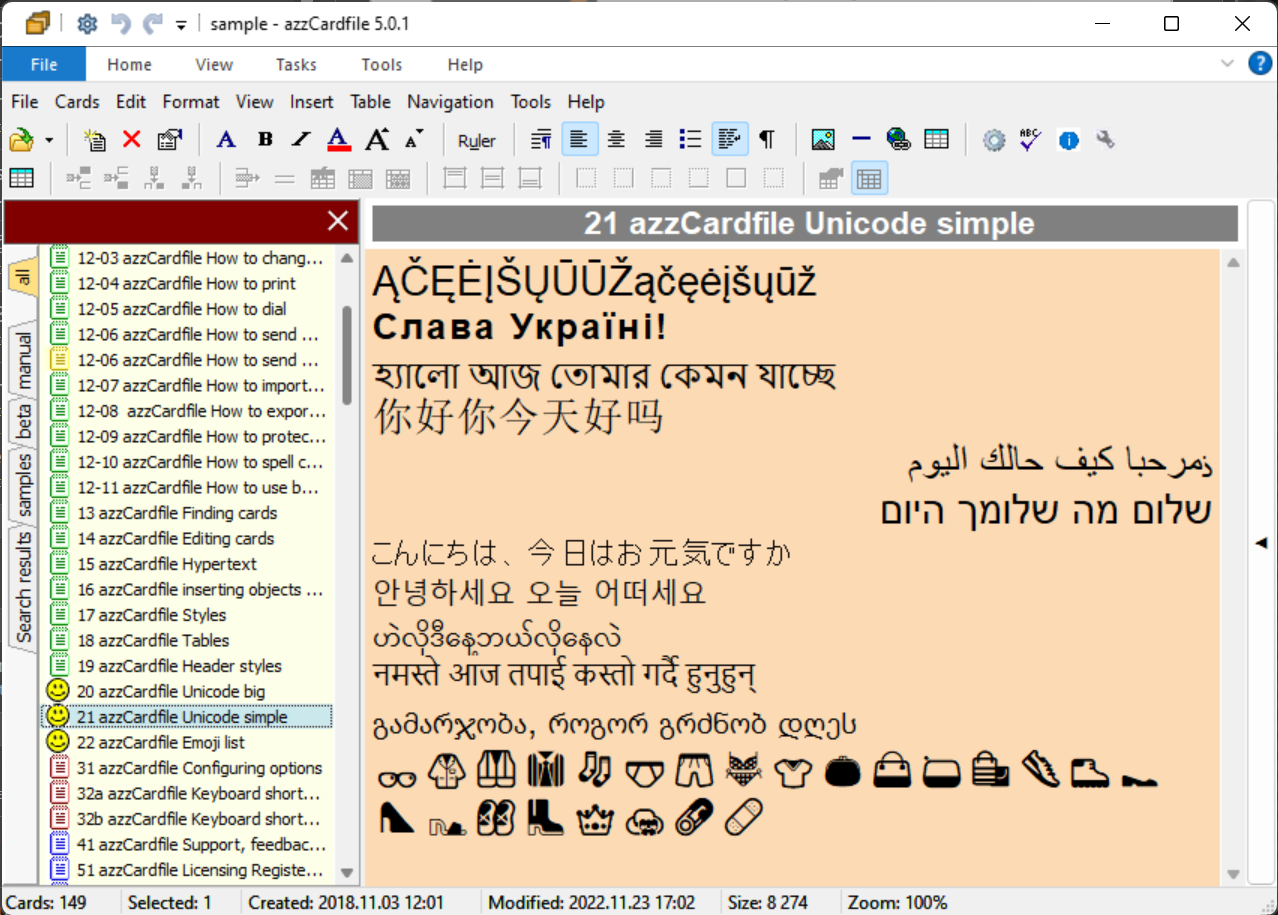This screenshot has height=915, width=1278.
Task: Add a new card with the new card icon
Action: [95, 140]
